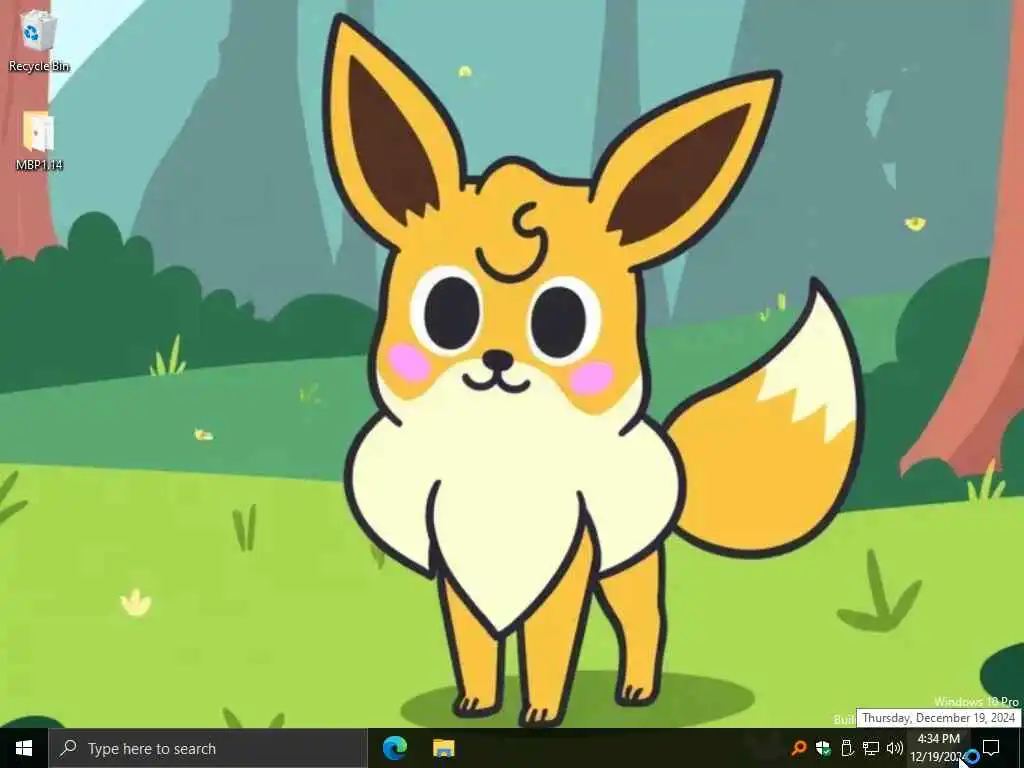Launch Microsoft Edge from the taskbar
This screenshot has width=1024, height=768.
pos(394,748)
